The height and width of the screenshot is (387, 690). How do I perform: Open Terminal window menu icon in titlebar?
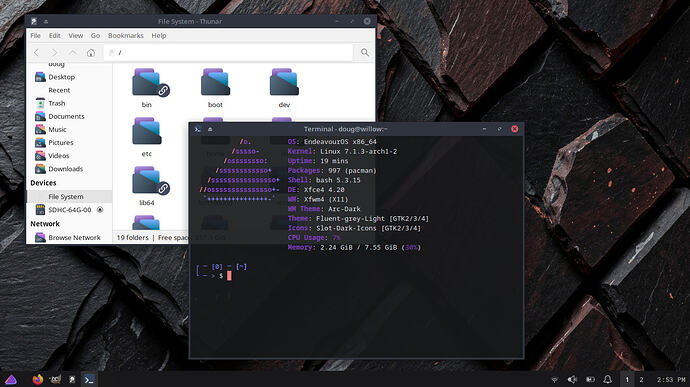coord(198,129)
